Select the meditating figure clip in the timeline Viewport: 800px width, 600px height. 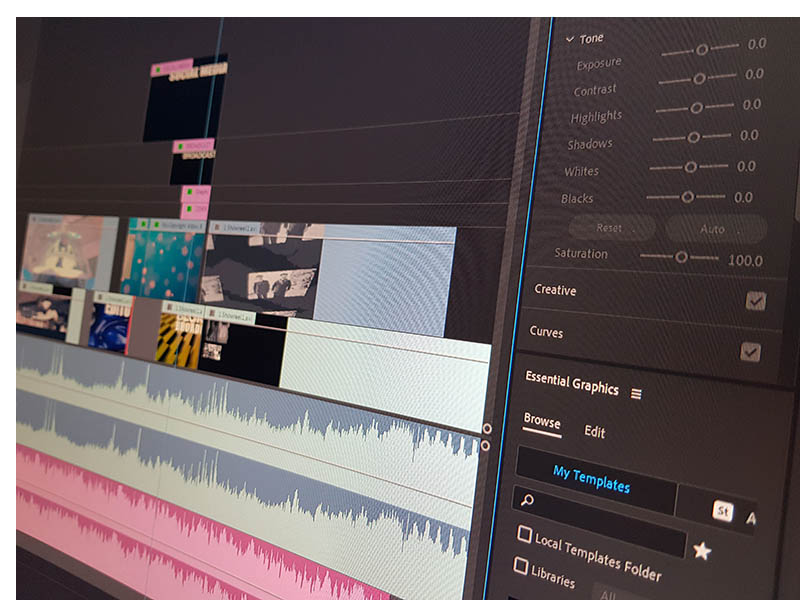[69, 253]
